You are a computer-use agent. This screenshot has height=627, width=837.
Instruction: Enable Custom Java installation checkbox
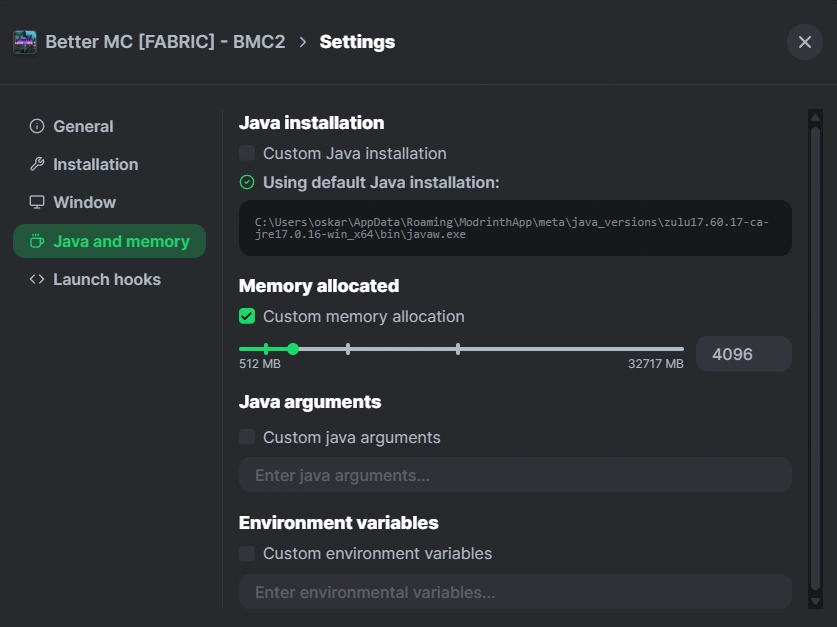coord(247,153)
